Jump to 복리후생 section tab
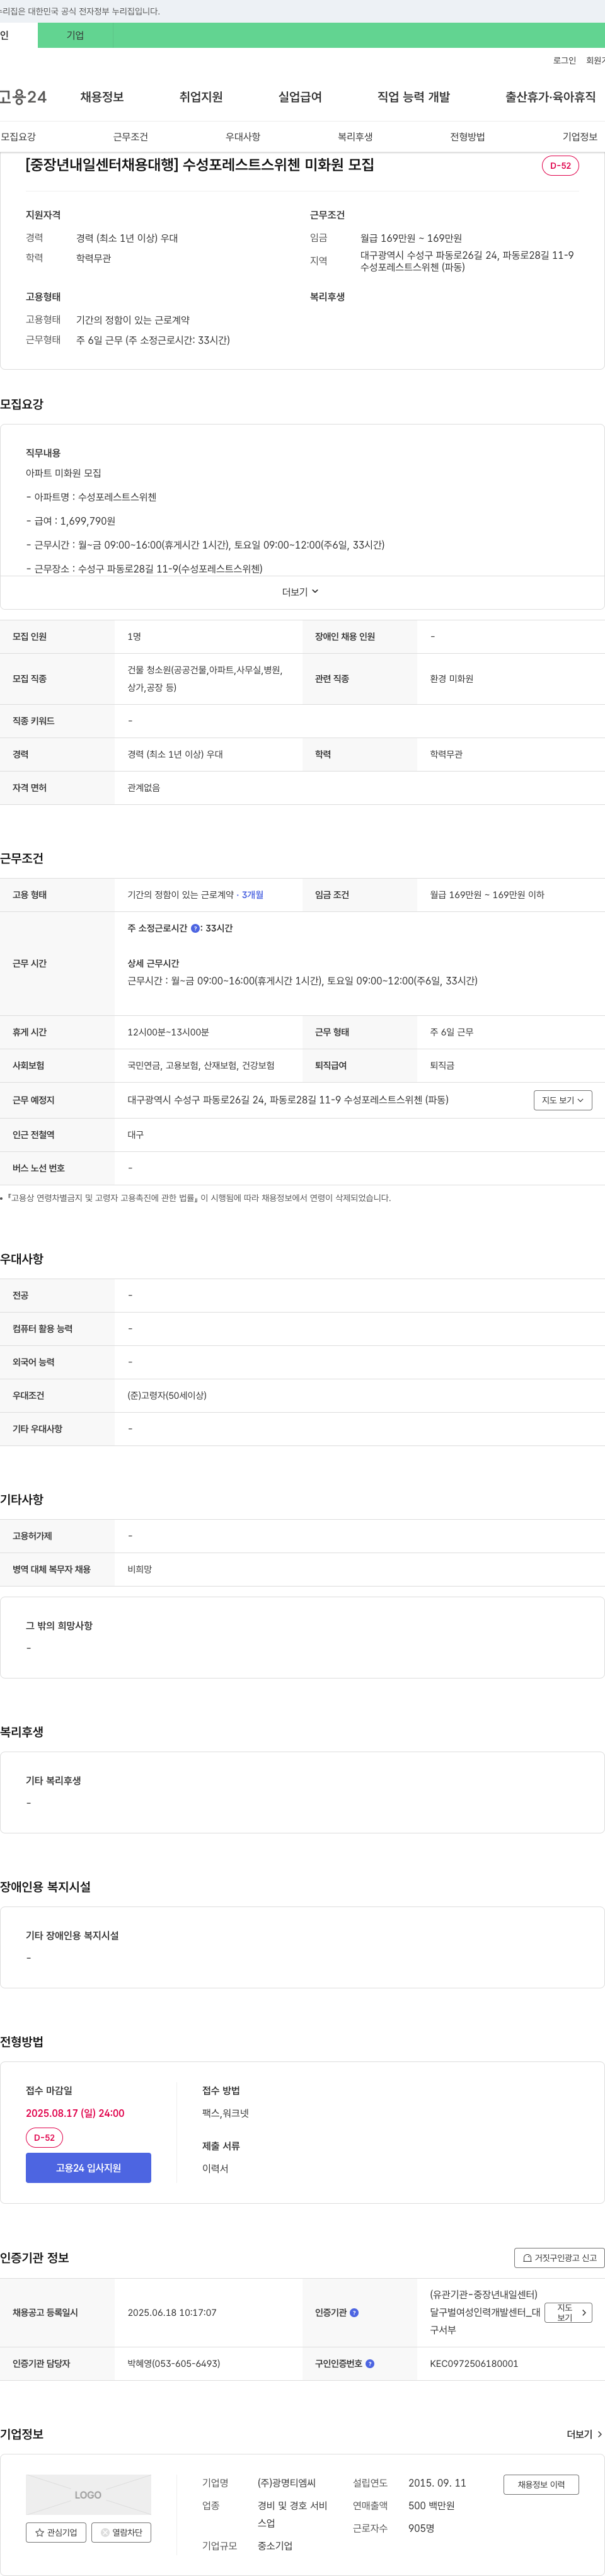Image resolution: width=605 pixels, height=2576 pixels. pyautogui.click(x=355, y=137)
